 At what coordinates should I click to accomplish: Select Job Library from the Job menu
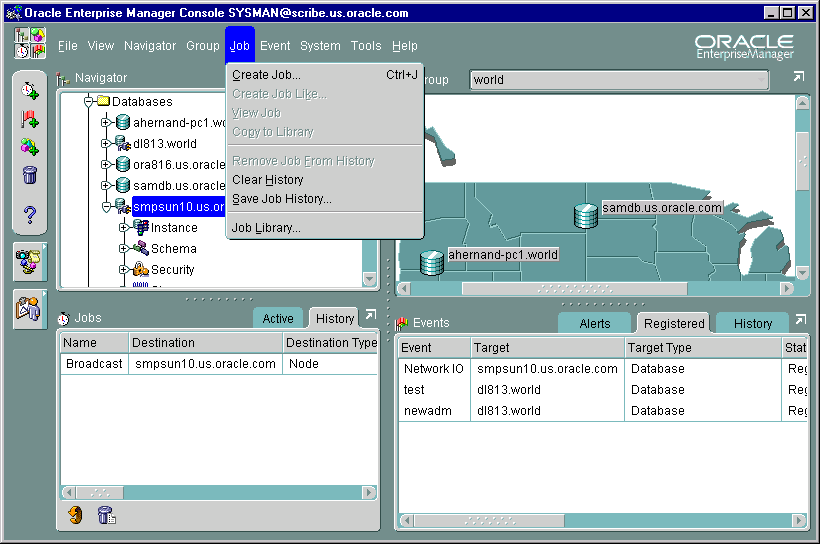pos(266,228)
